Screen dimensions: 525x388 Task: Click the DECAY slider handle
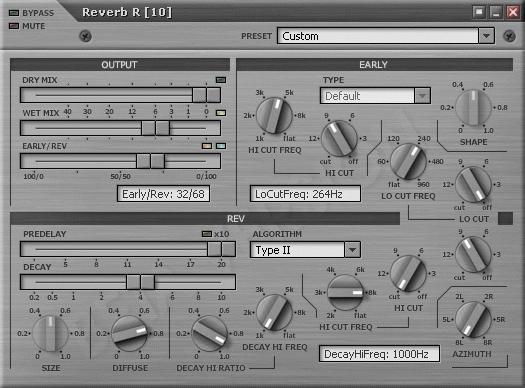pyautogui.click(x=140, y=282)
